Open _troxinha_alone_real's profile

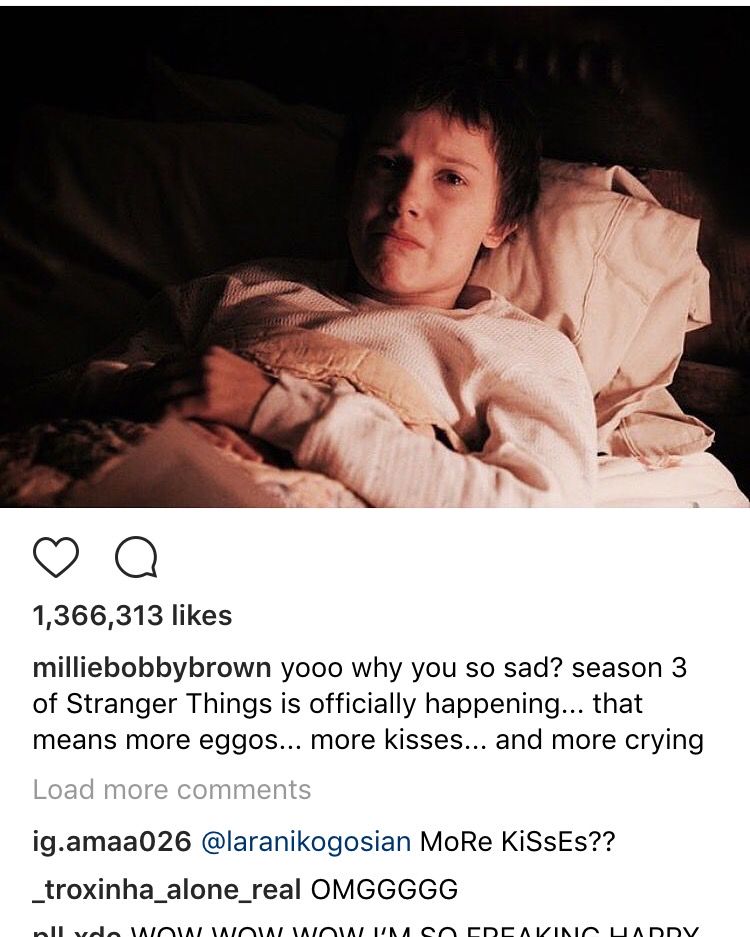tap(167, 890)
